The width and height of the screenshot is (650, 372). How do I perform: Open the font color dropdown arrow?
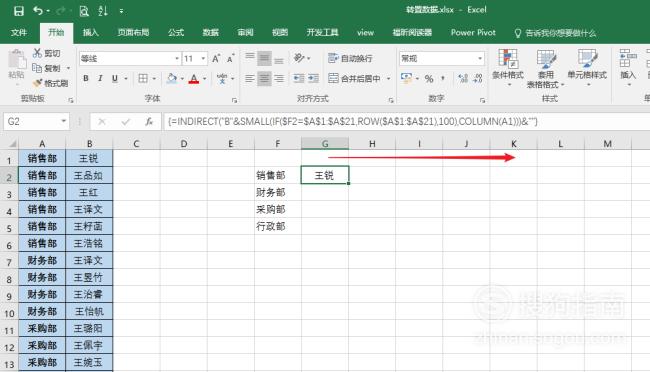click(205, 79)
